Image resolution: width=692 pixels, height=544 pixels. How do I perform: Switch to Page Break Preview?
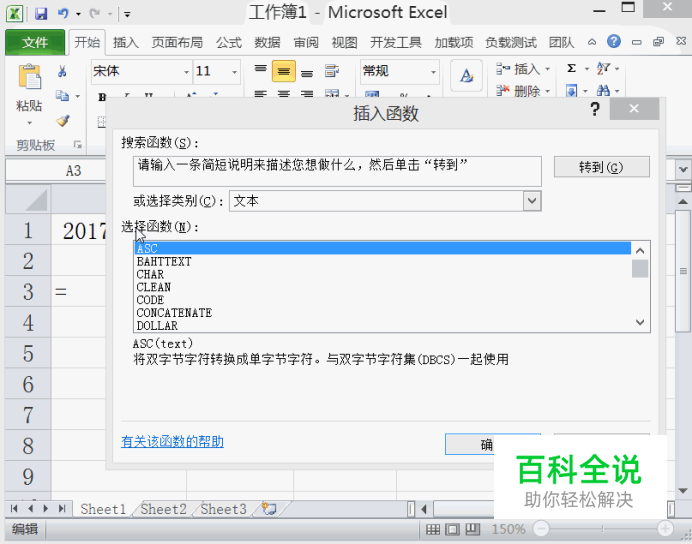[x=472, y=529]
